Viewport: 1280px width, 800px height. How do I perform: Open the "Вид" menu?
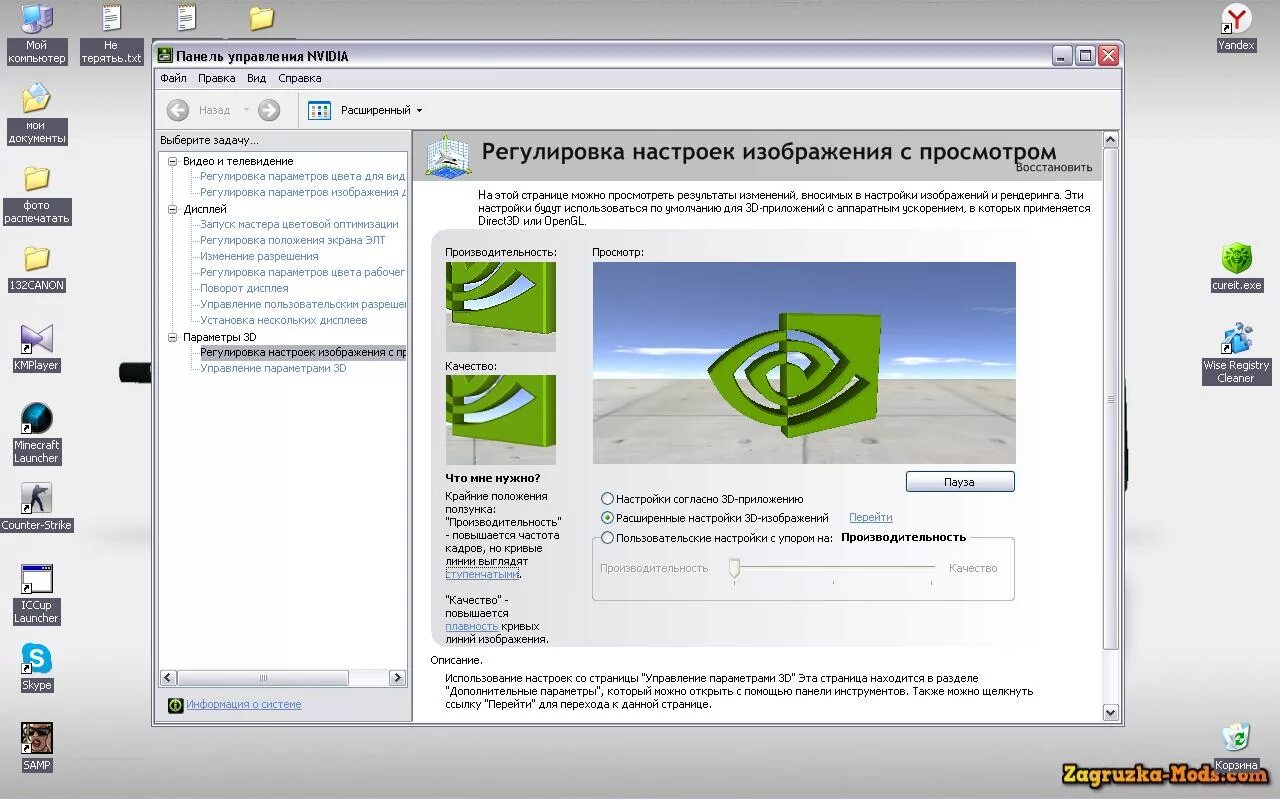pyautogui.click(x=257, y=78)
